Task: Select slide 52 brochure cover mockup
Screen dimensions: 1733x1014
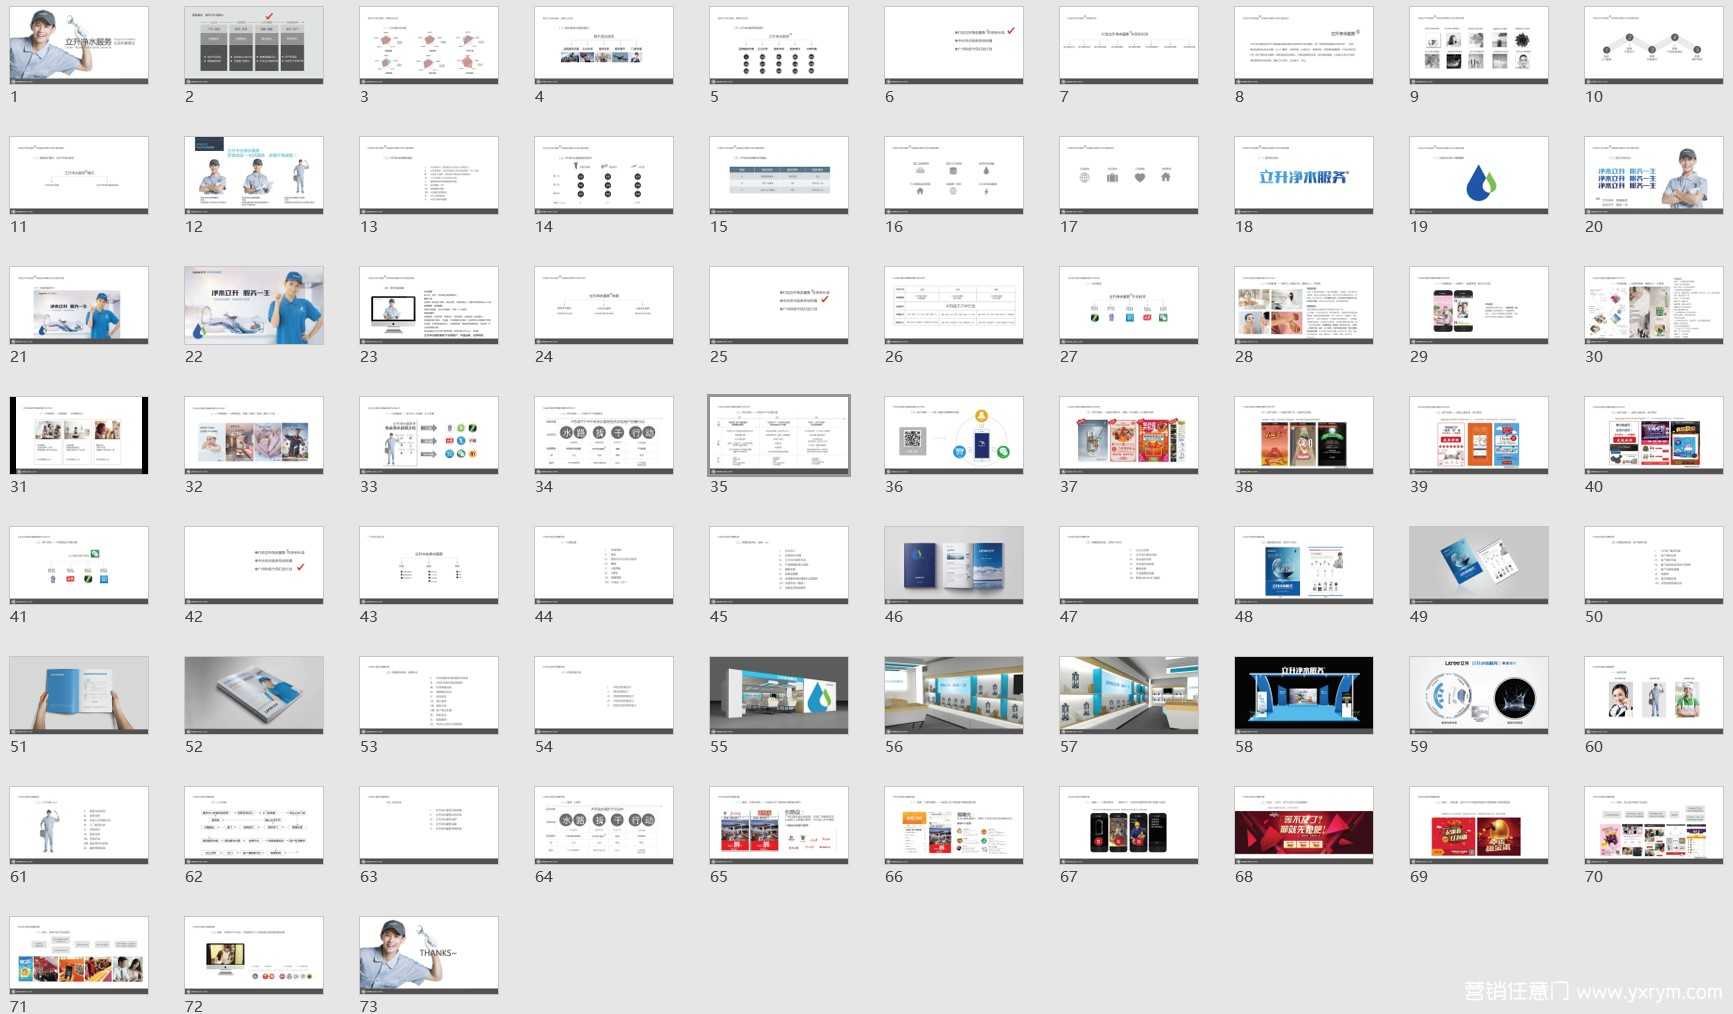Action: [x=254, y=695]
